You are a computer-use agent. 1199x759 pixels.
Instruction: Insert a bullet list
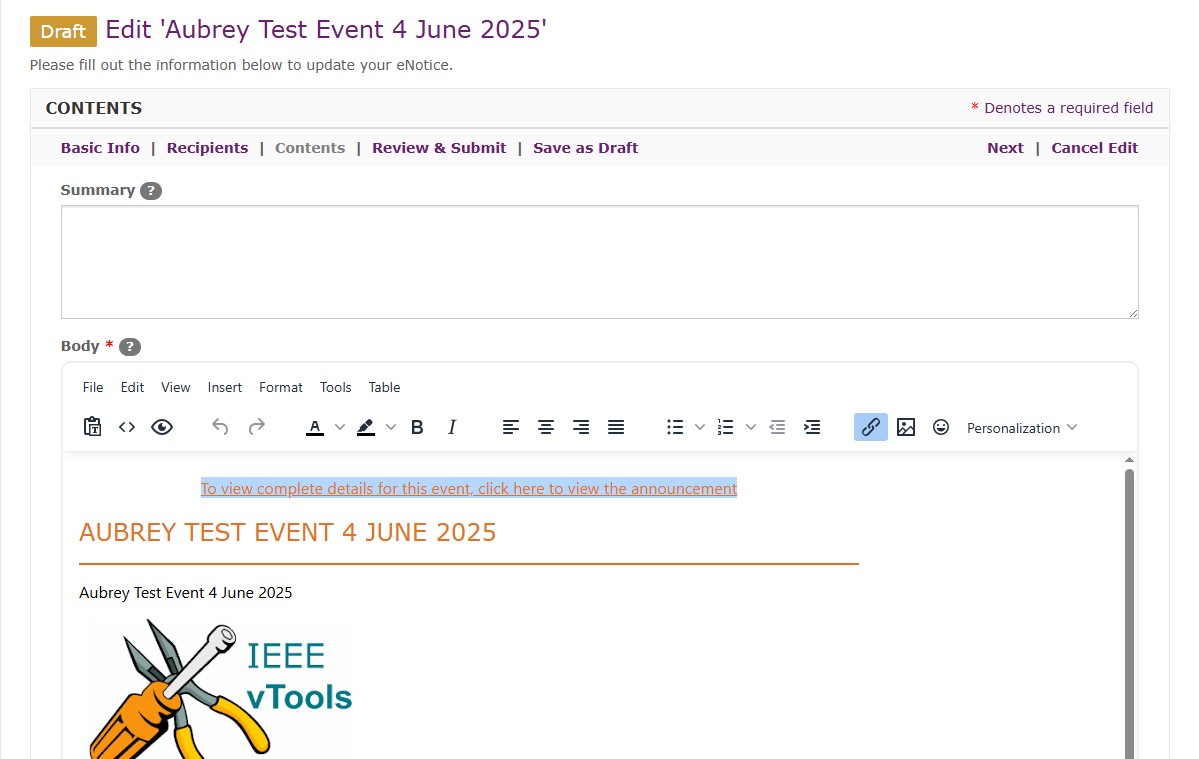pos(675,427)
